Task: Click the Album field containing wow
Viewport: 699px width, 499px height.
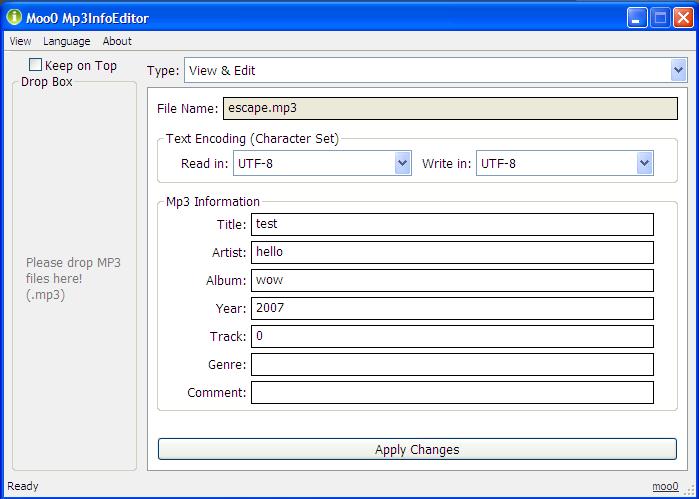Action: pos(452,280)
